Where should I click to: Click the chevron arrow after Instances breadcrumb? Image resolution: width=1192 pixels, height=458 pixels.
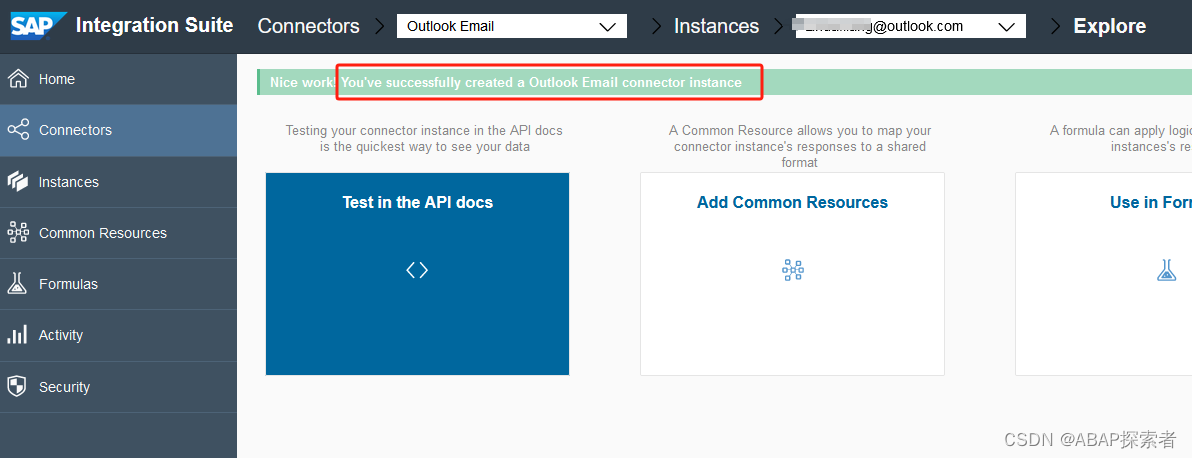point(778,26)
